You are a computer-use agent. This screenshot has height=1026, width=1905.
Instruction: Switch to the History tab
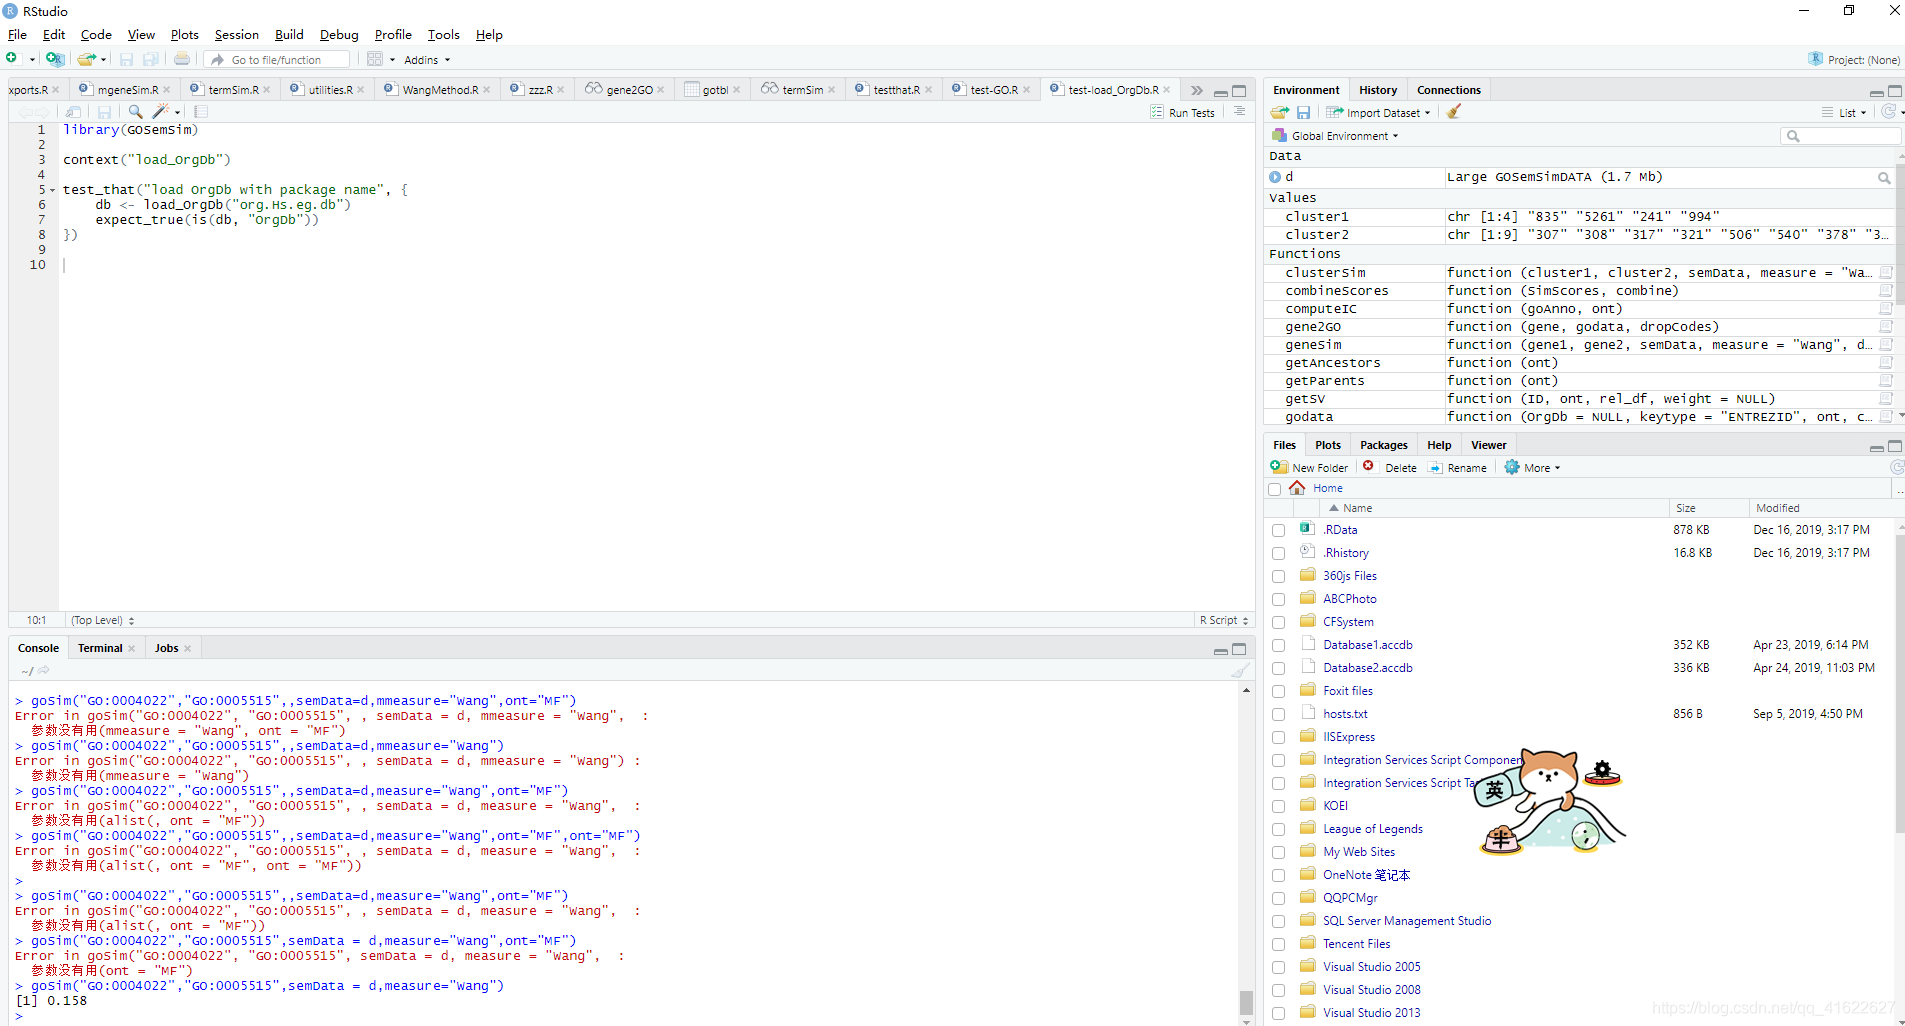1377,90
